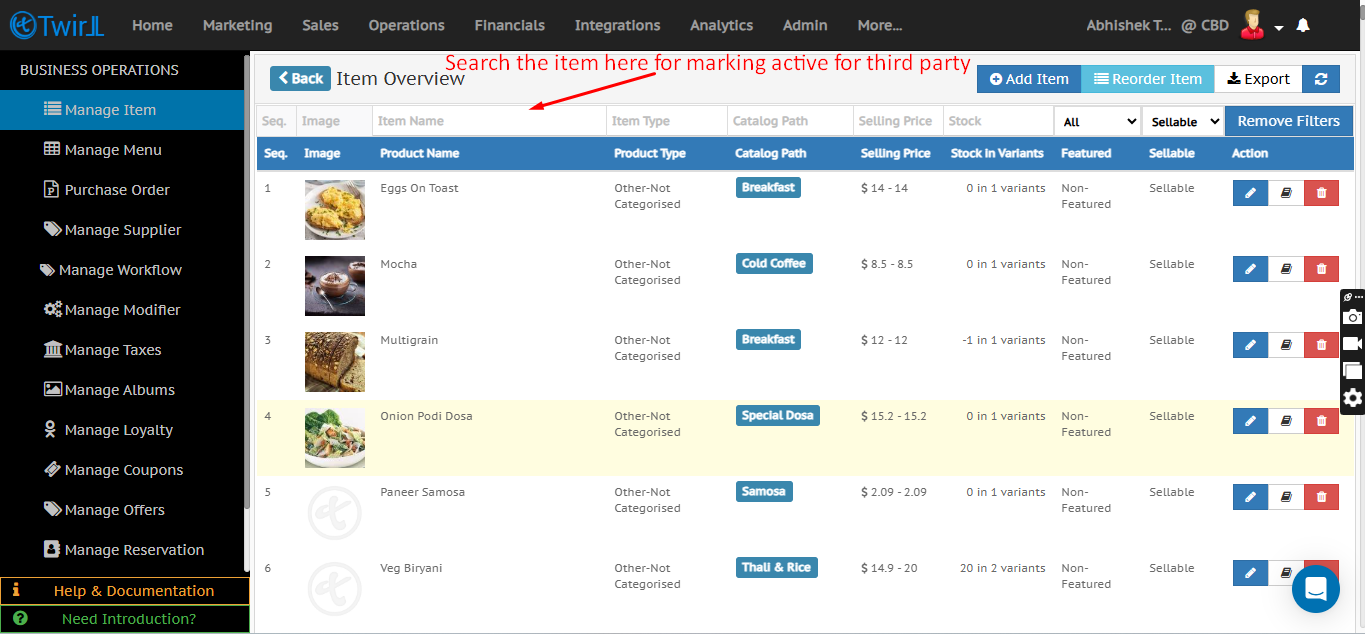Open the book icon for the Multigrain row
Viewport: 1365px width, 634px height.
[x=1286, y=345]
